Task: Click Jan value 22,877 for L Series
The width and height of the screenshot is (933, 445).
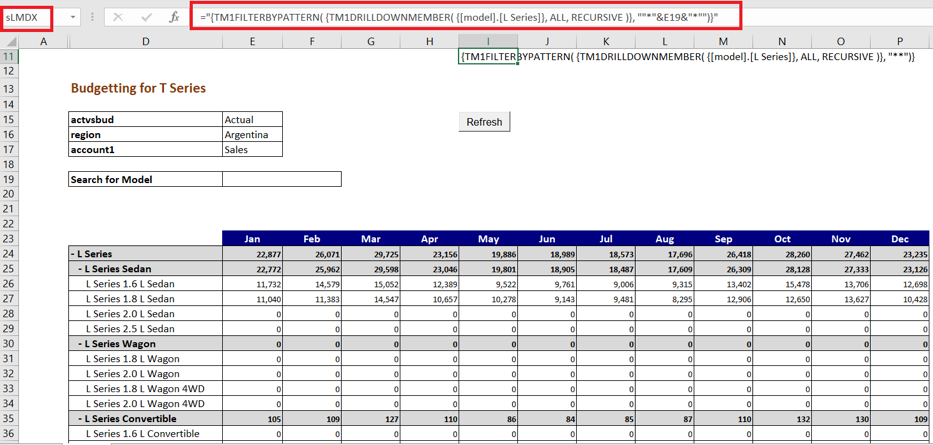Action: tap(252, 254)
